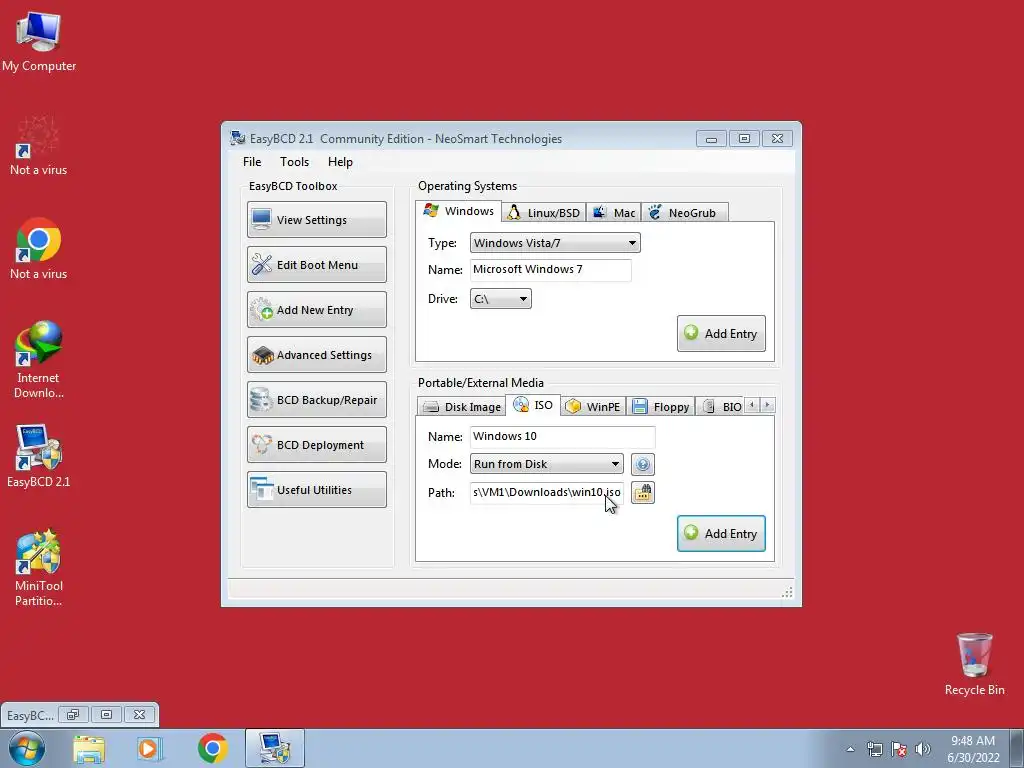Open My Computer desktop icon
Image resolution: width=1024 pixels, height=768 pixels.
point(39,42)
